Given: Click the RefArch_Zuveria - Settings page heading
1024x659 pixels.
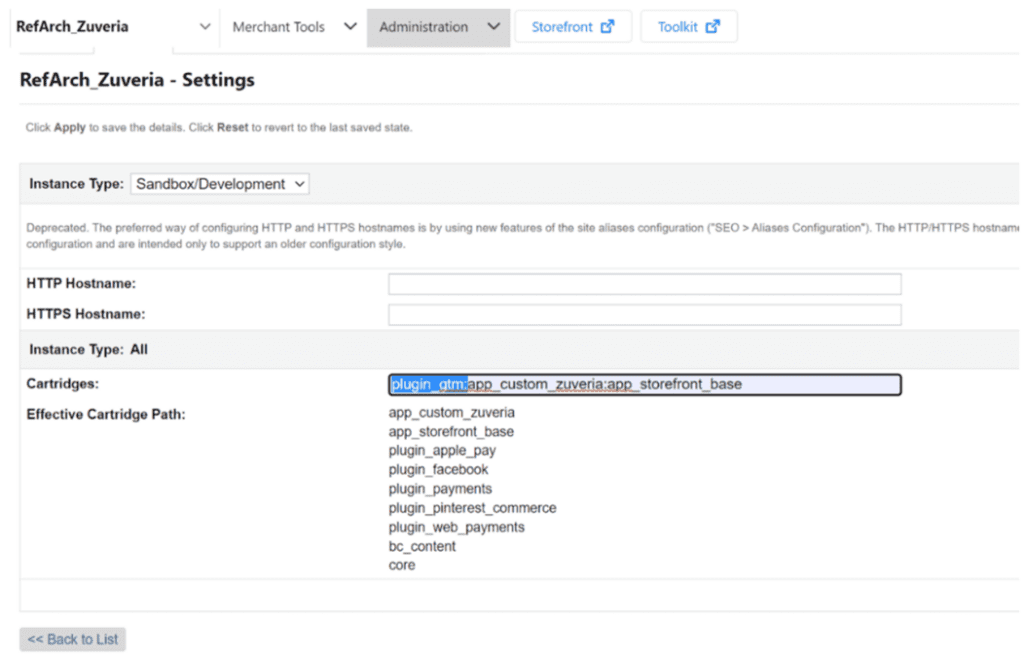Looking at the screenshot, I should [x=137, y=80].
